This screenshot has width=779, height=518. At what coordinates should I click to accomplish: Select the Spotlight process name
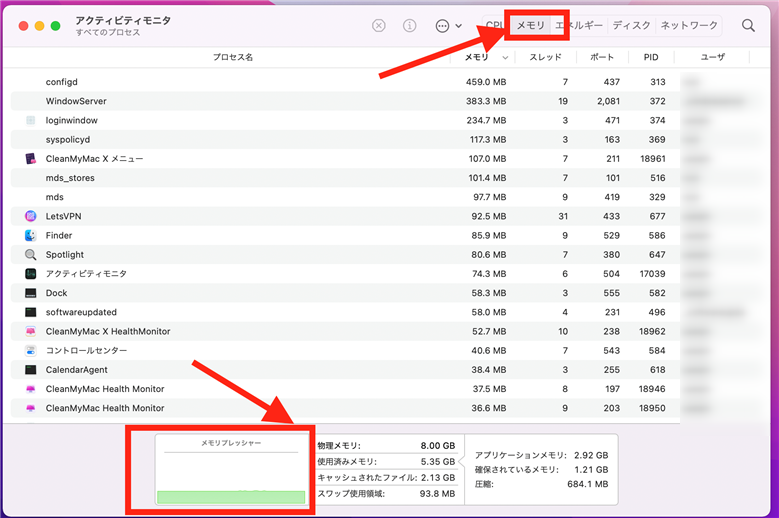(x=65, y=255)
